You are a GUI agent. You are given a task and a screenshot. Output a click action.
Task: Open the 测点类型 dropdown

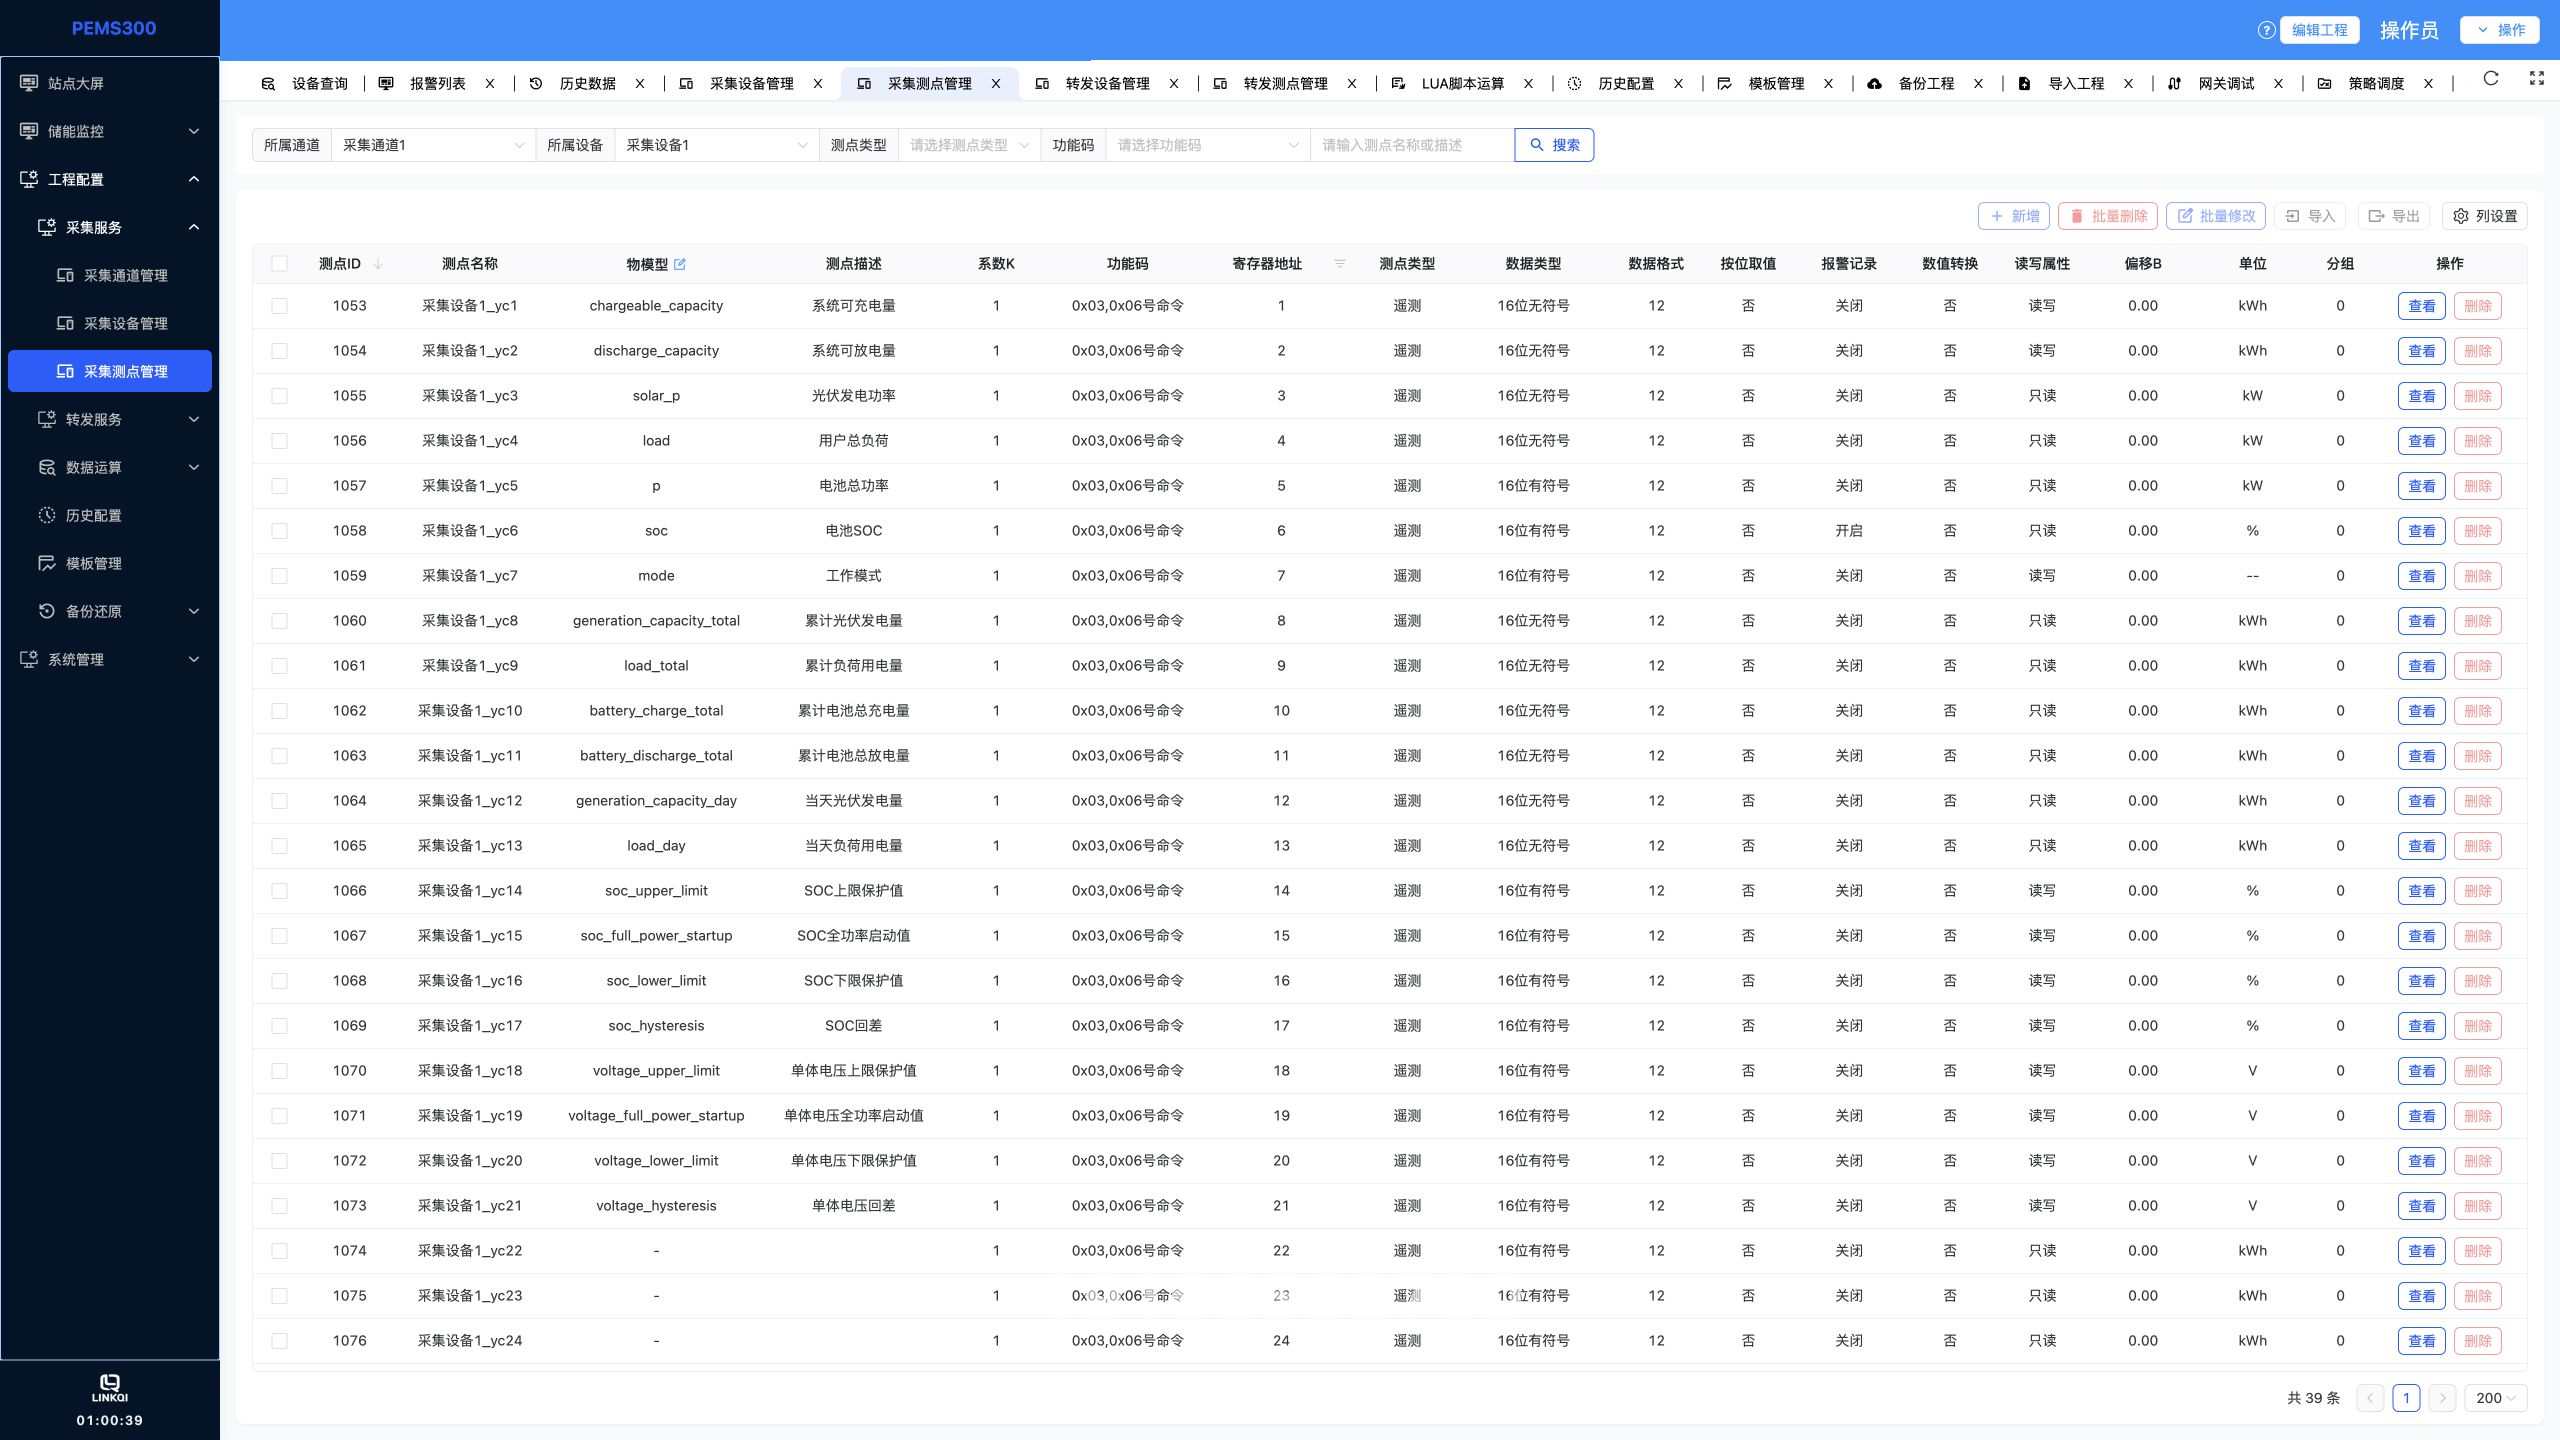969,145
